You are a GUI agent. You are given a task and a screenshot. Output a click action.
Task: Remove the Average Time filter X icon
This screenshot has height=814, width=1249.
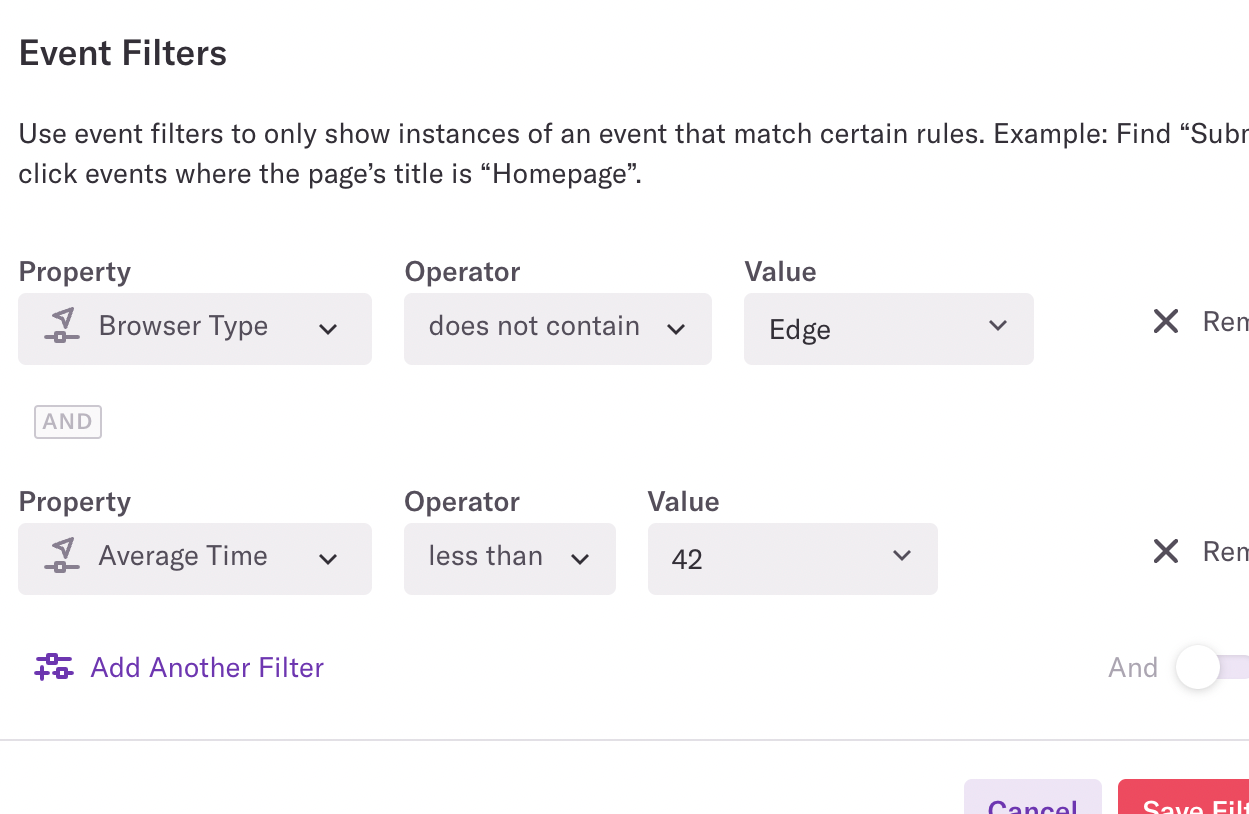[1166, 552]
